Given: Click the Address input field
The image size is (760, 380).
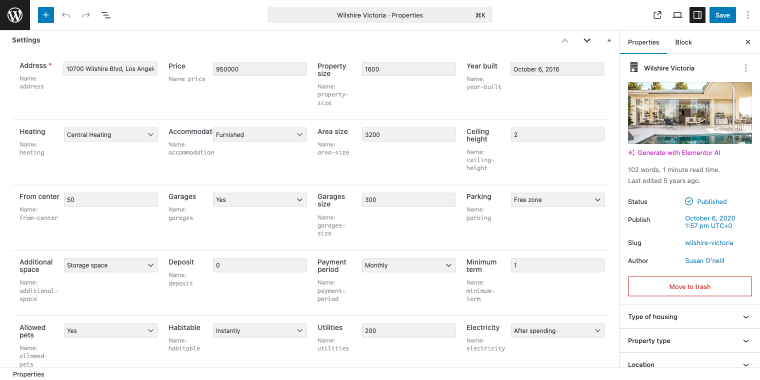Looking at the screenshot, I should pos(111,69).
